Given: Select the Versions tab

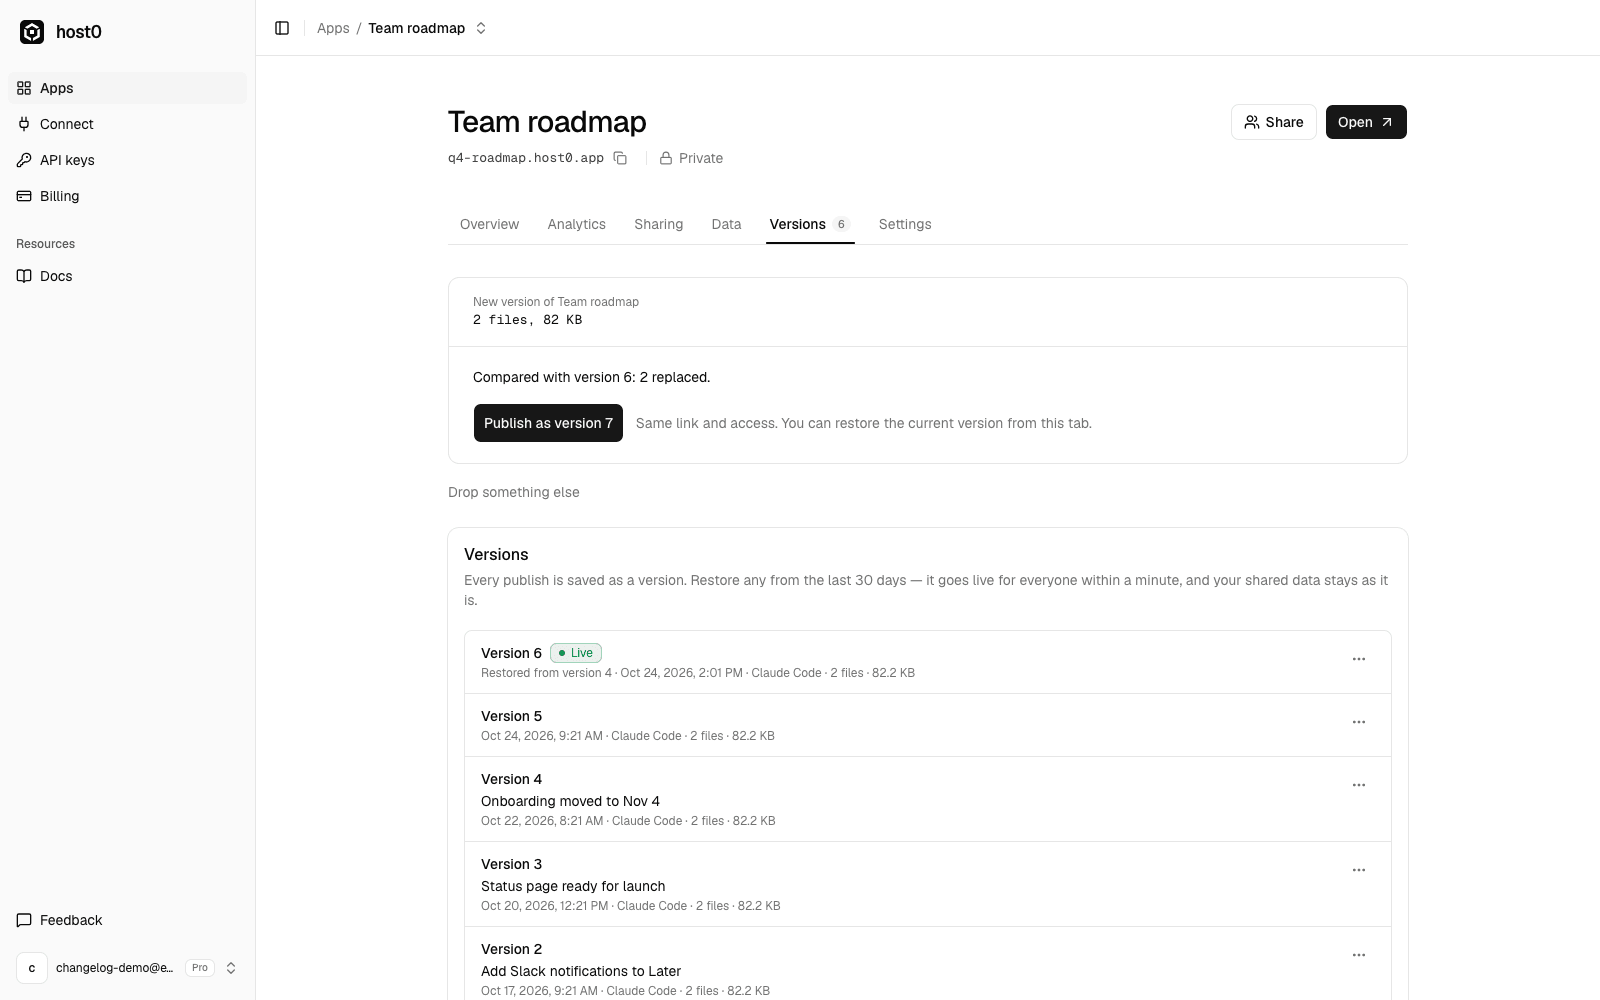Looking at the screenshot, I should 810,224.
